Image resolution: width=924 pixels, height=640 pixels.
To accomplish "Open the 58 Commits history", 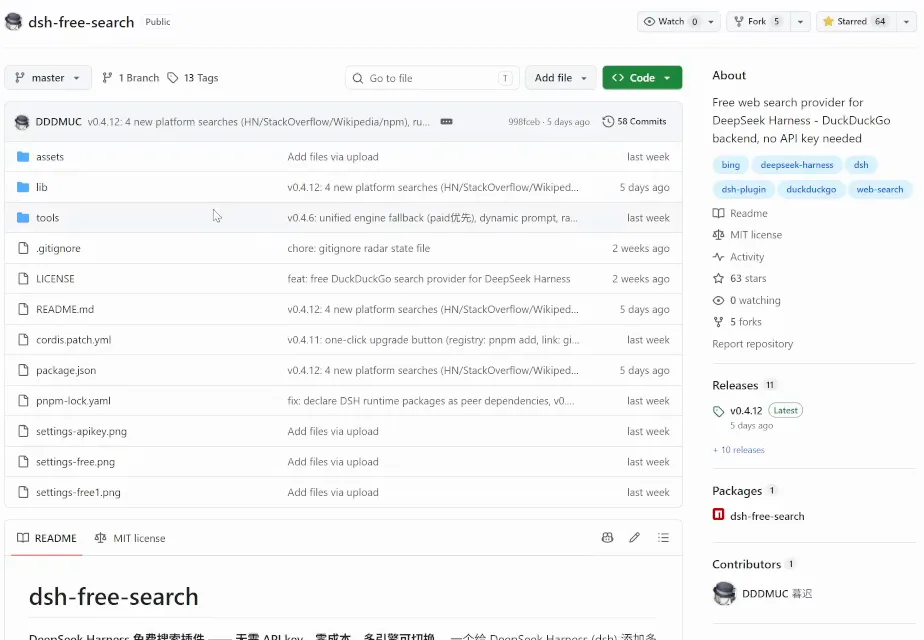I will [x=634, y=121].
